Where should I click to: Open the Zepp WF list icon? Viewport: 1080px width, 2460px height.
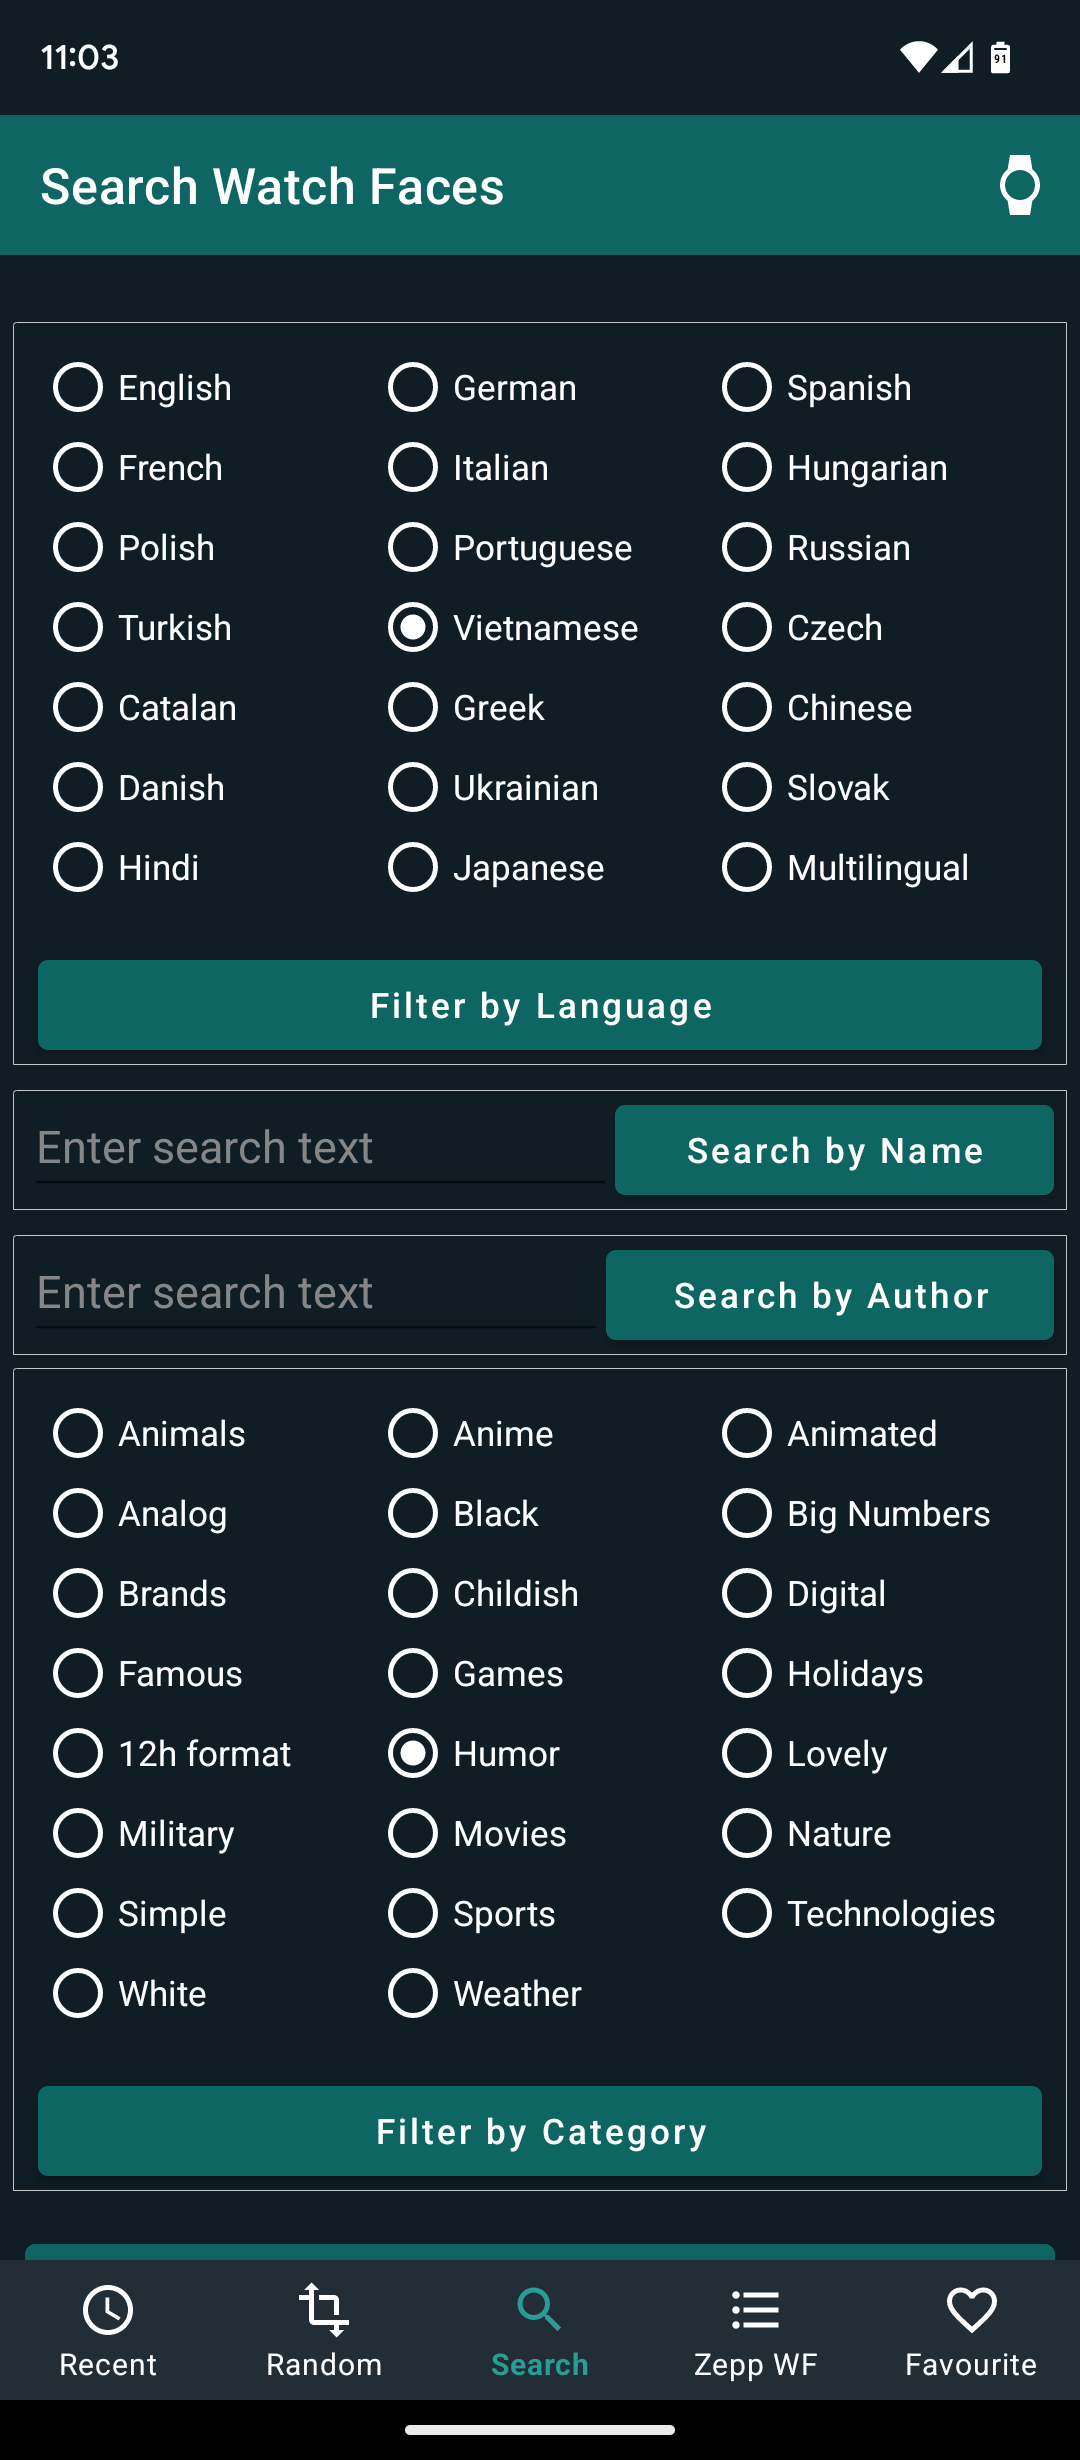[755, 2310]
